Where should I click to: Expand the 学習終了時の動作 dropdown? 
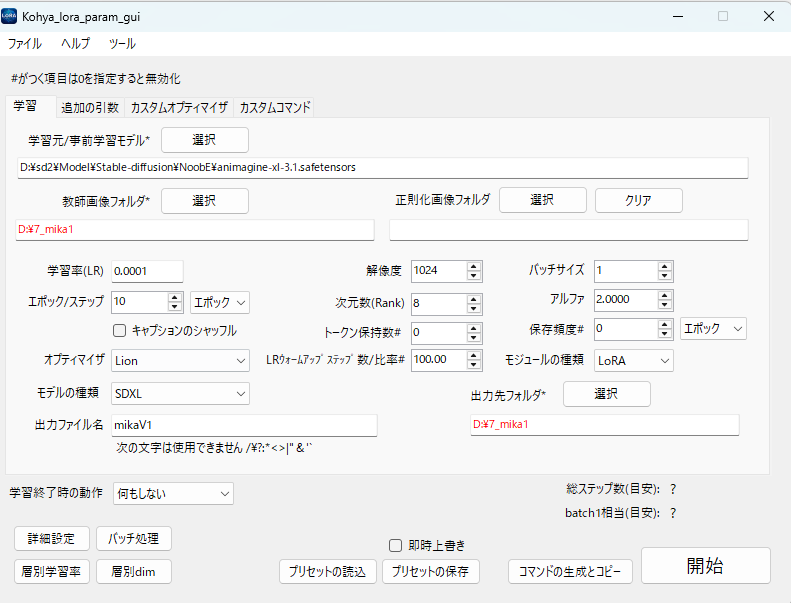(x=173, y=494)
